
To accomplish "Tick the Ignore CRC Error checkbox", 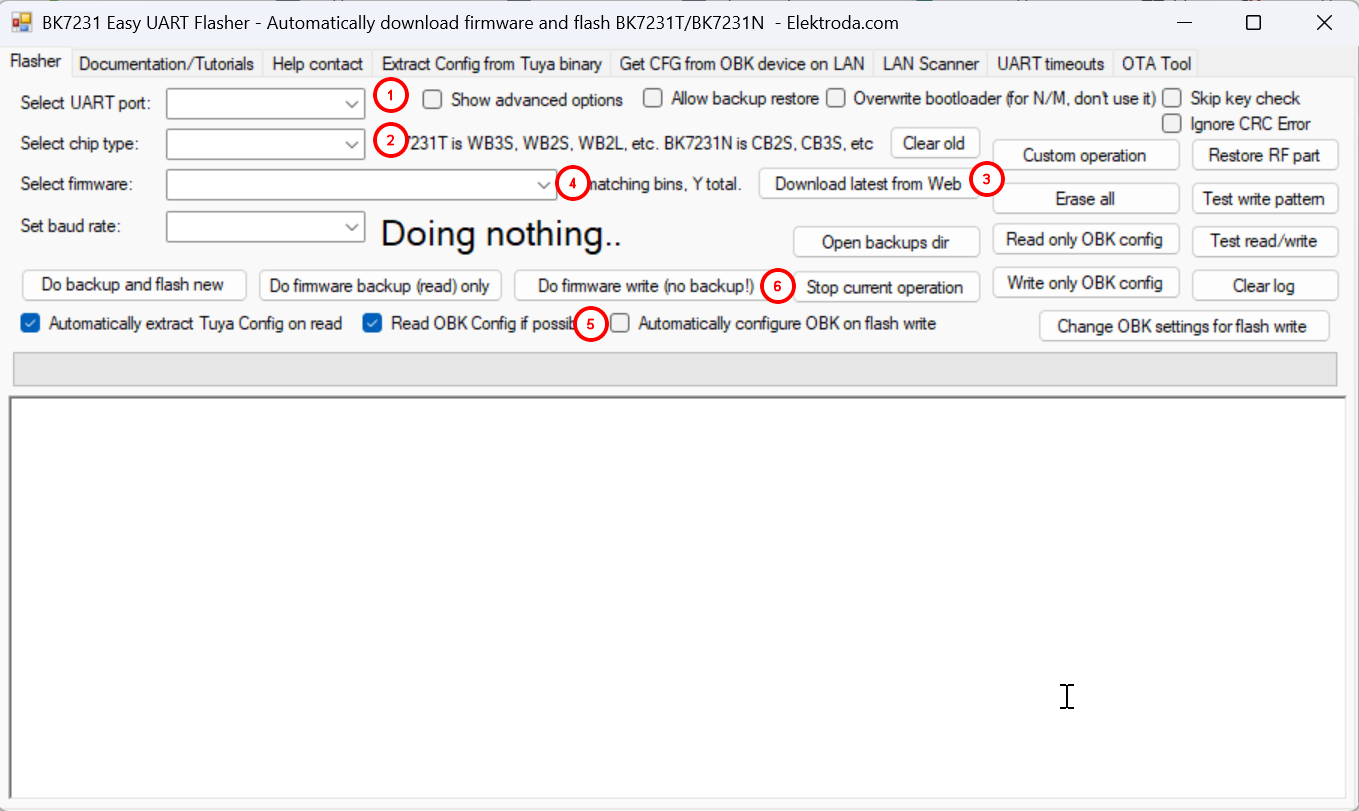I will (1172, 124).
